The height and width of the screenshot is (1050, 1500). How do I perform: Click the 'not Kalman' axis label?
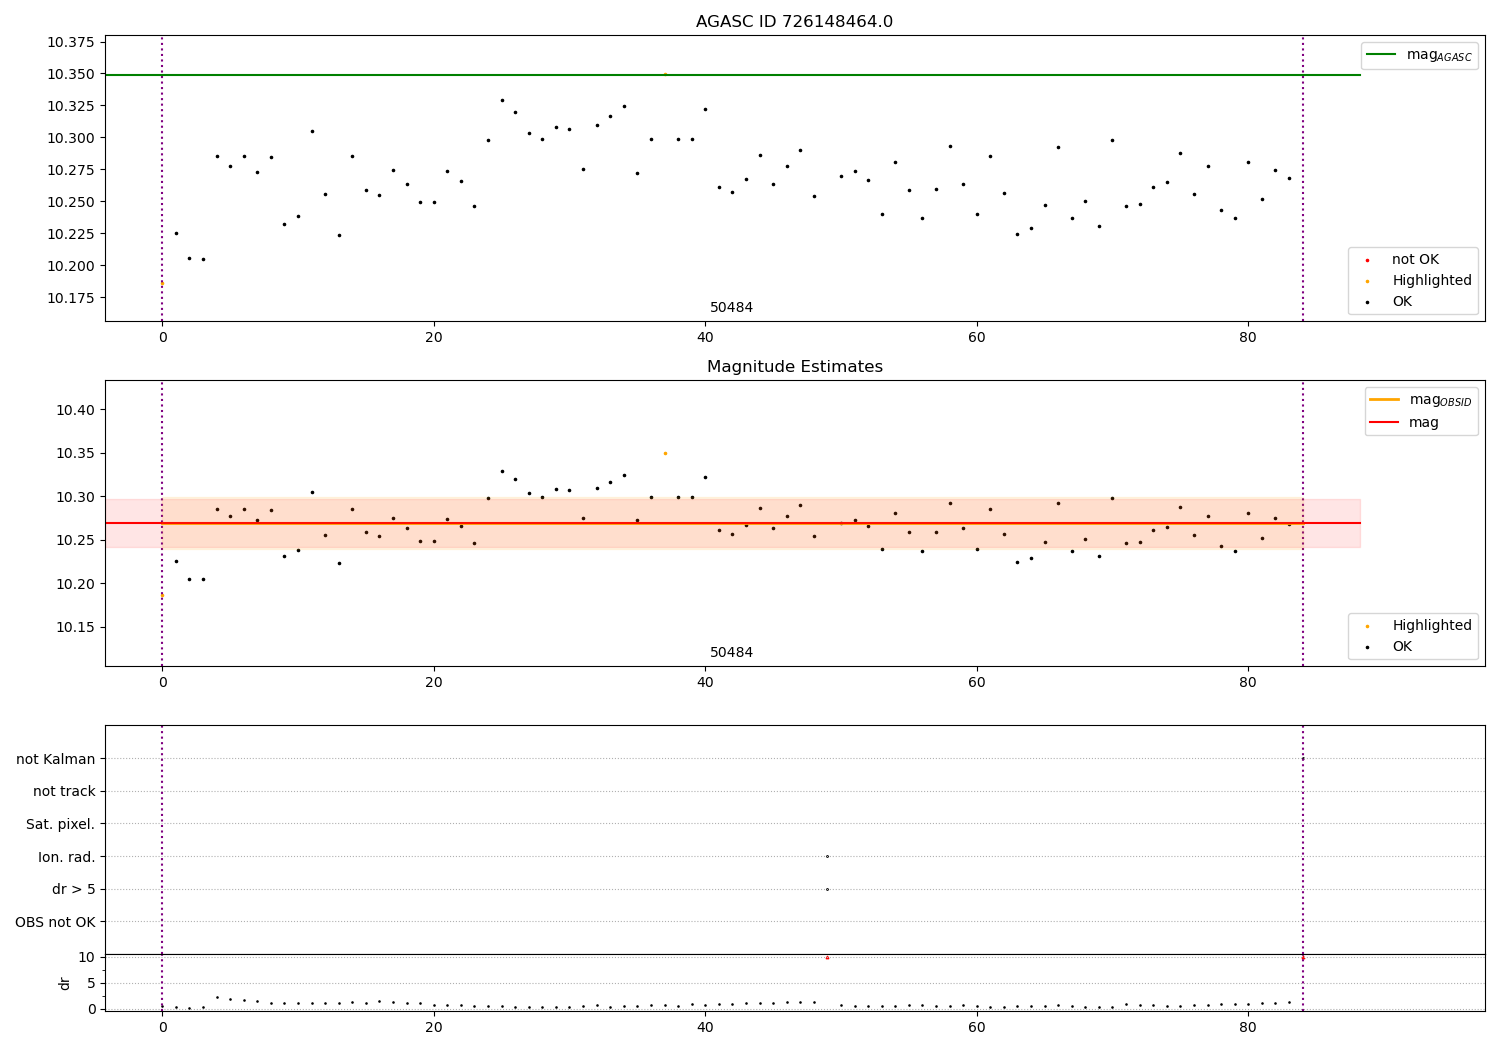click(56, 759)
